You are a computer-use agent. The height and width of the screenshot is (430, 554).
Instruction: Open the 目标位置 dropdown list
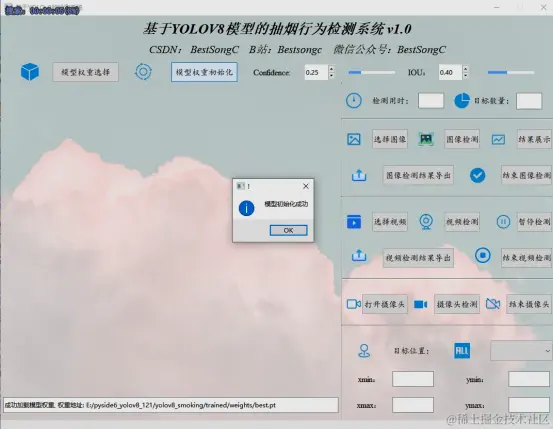(x=521, y=351)
